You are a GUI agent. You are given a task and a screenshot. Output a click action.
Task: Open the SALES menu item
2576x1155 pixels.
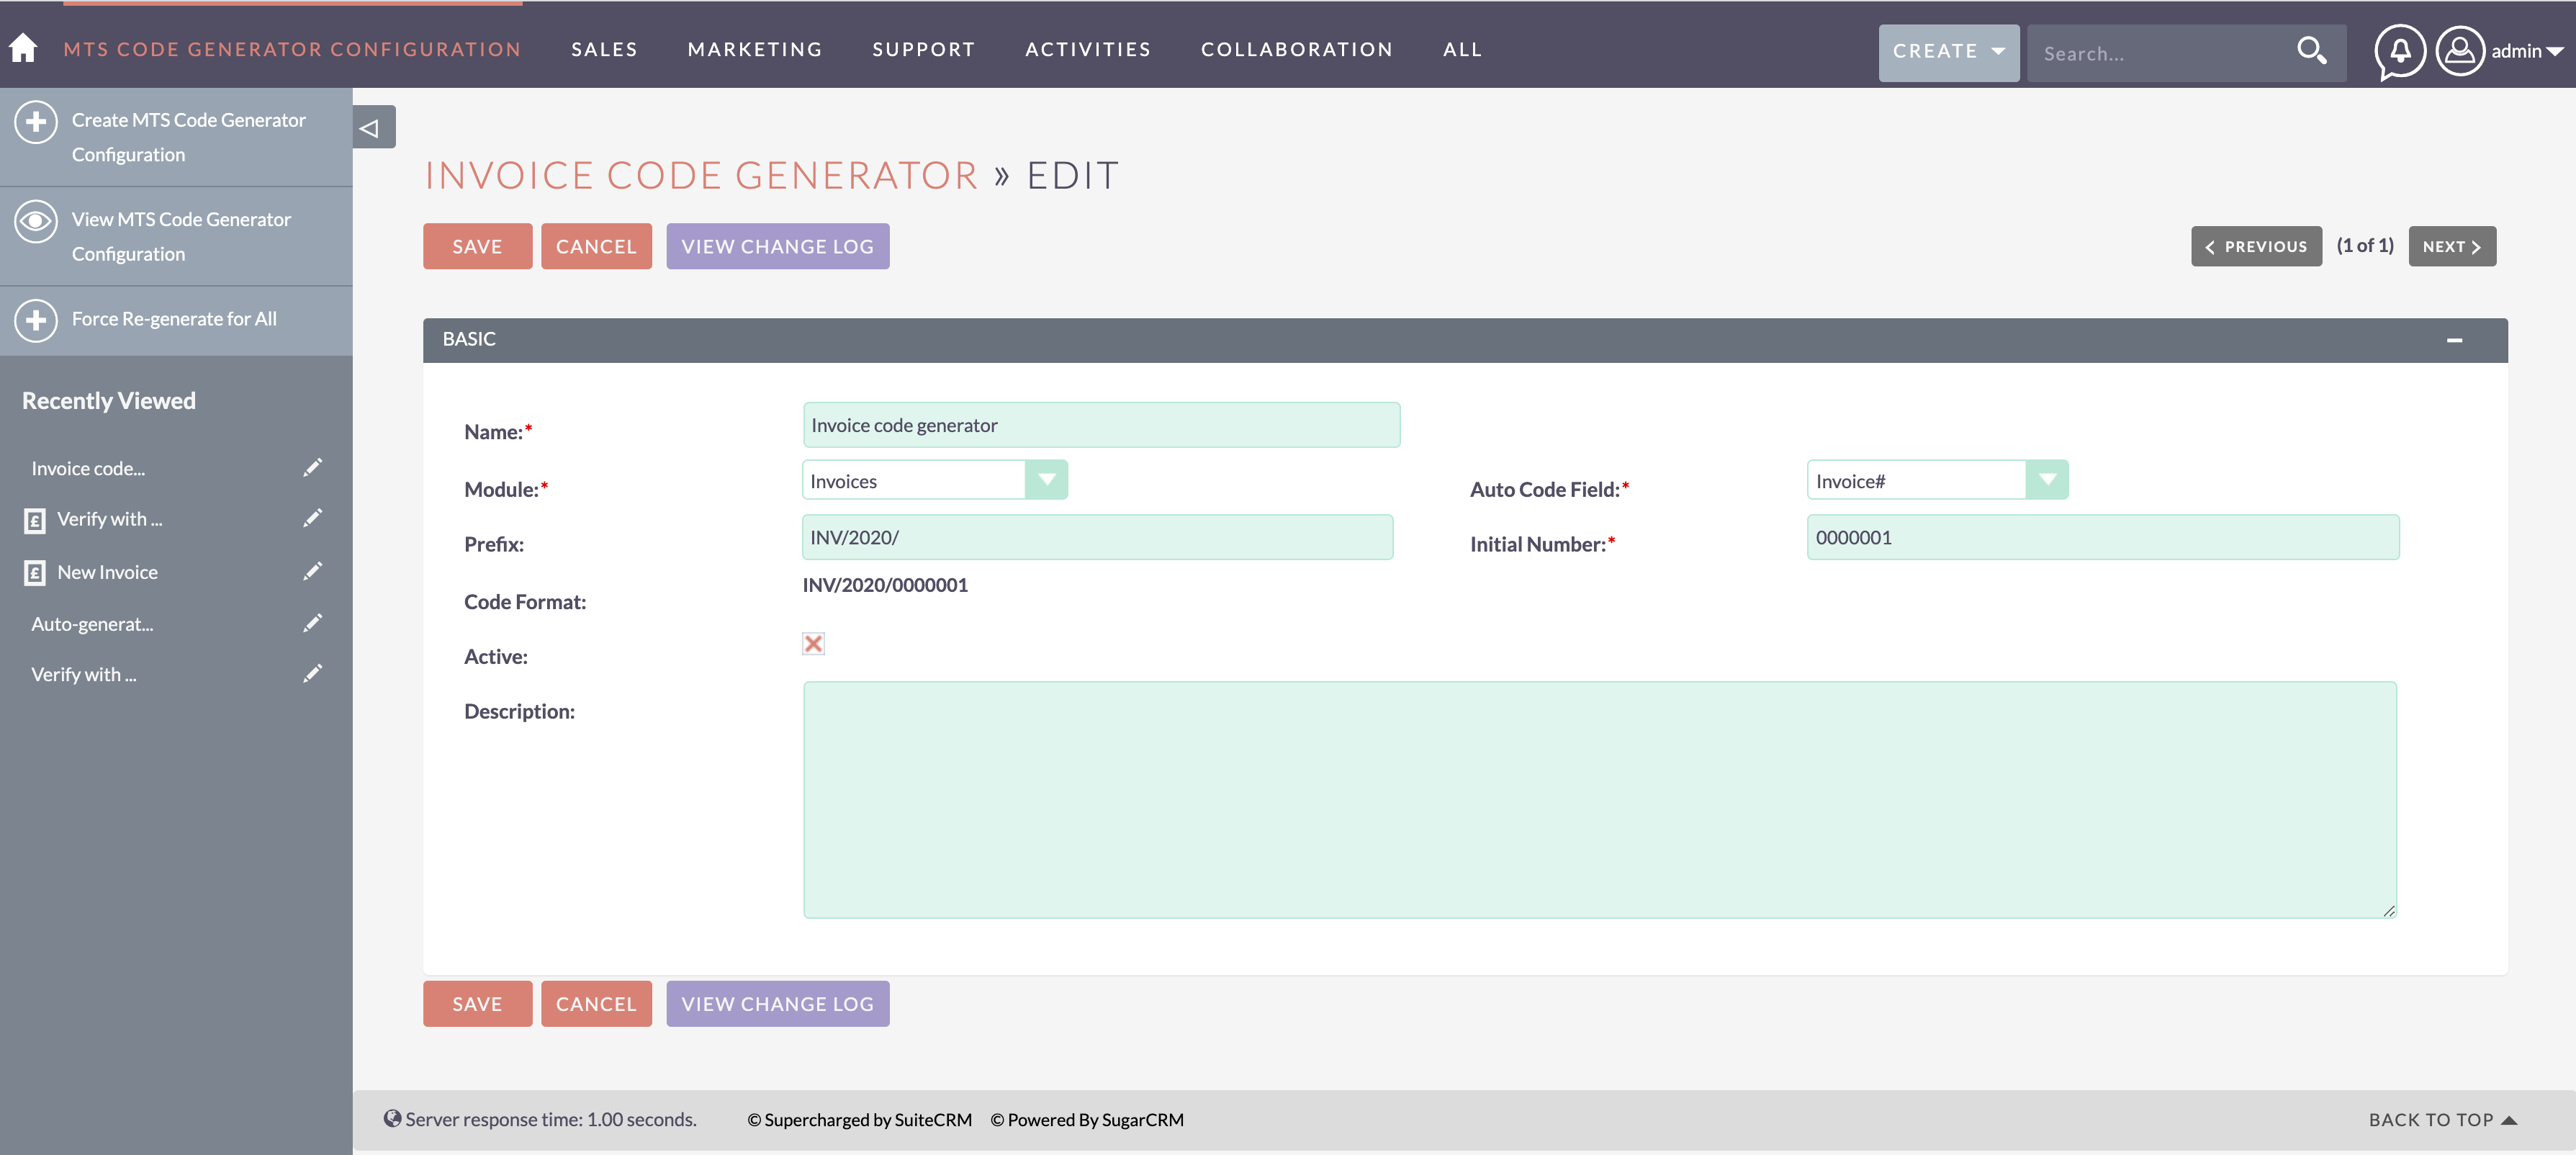(605, 49)
